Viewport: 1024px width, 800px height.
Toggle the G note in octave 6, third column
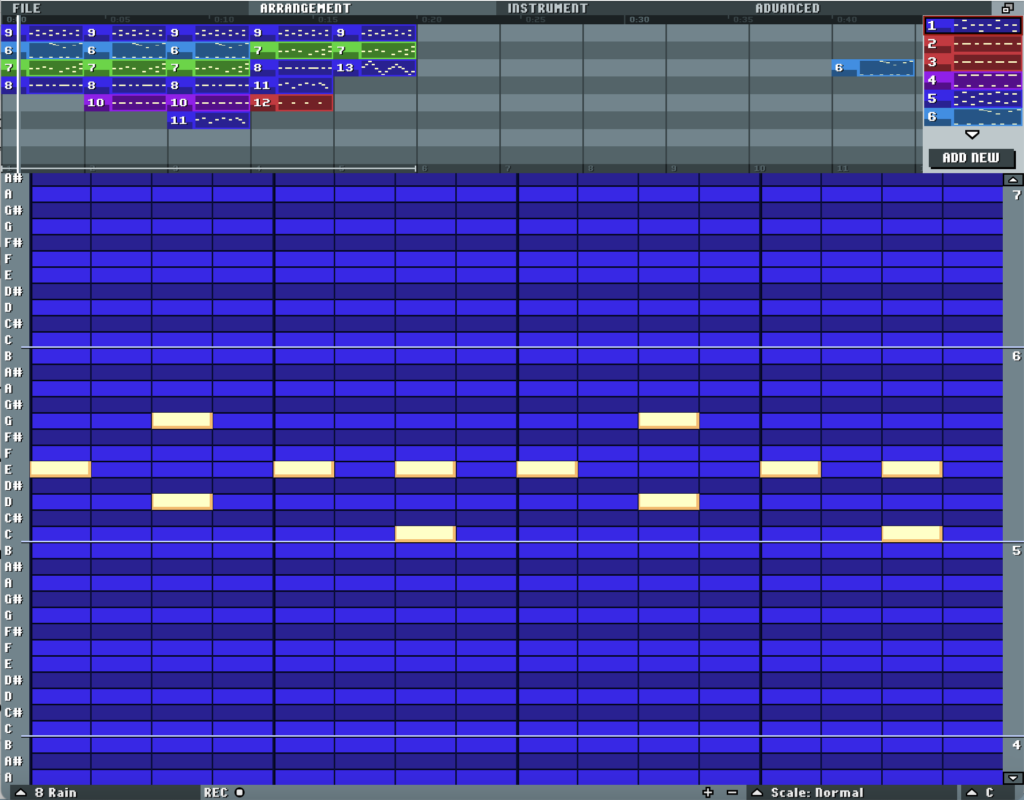tap(182, 421)
